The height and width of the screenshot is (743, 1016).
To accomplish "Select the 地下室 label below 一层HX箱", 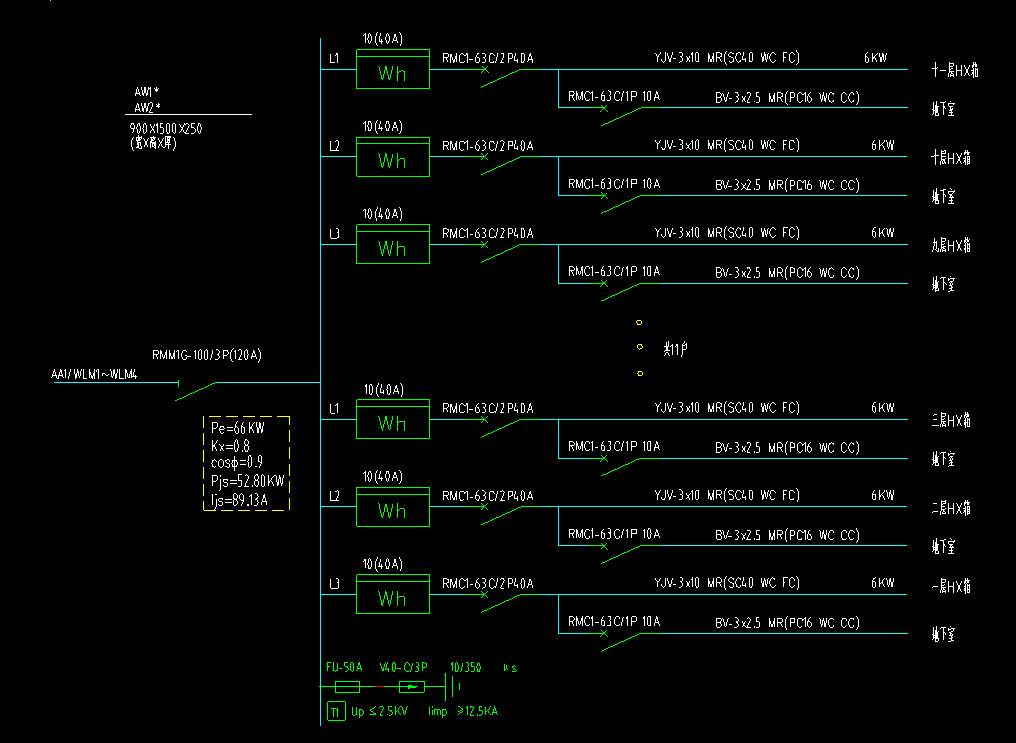I will 943,634.
